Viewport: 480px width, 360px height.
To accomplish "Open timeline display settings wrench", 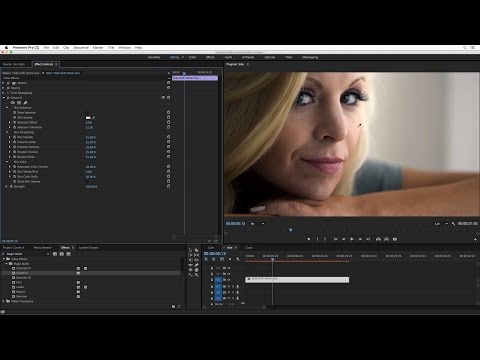I will (x=238, y=259).
